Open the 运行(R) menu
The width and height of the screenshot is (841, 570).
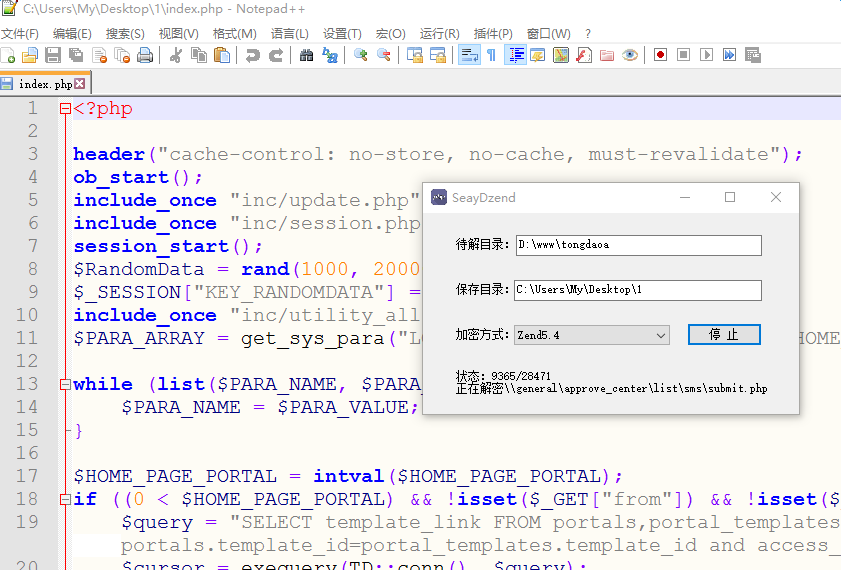(439, 34)
